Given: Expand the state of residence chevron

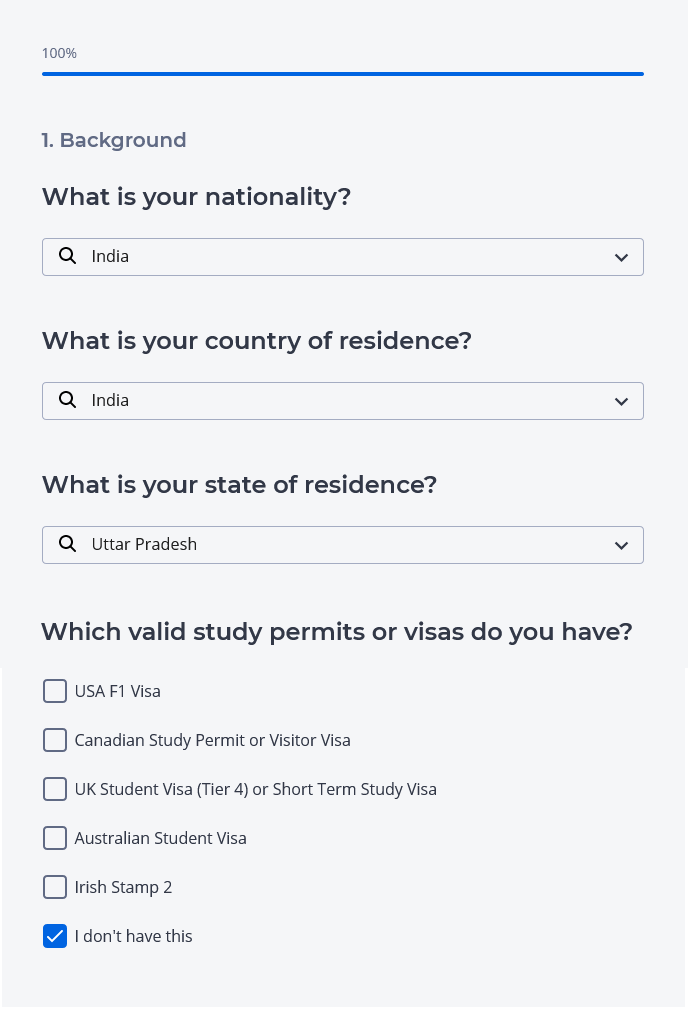Looking at the screenshot, I should pos(621,546).
